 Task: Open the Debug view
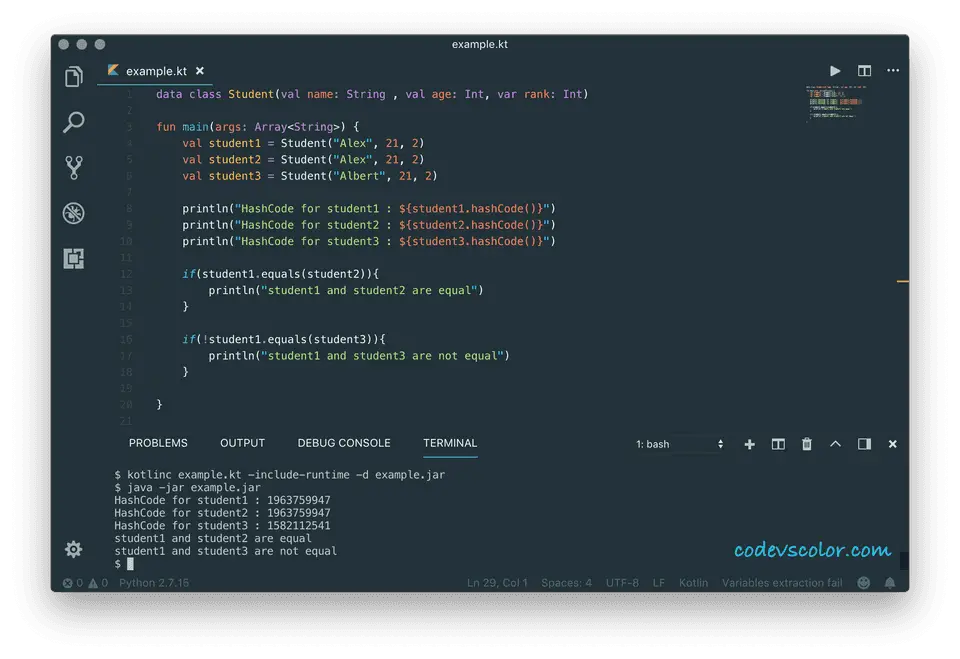click(x=73, y=213)
